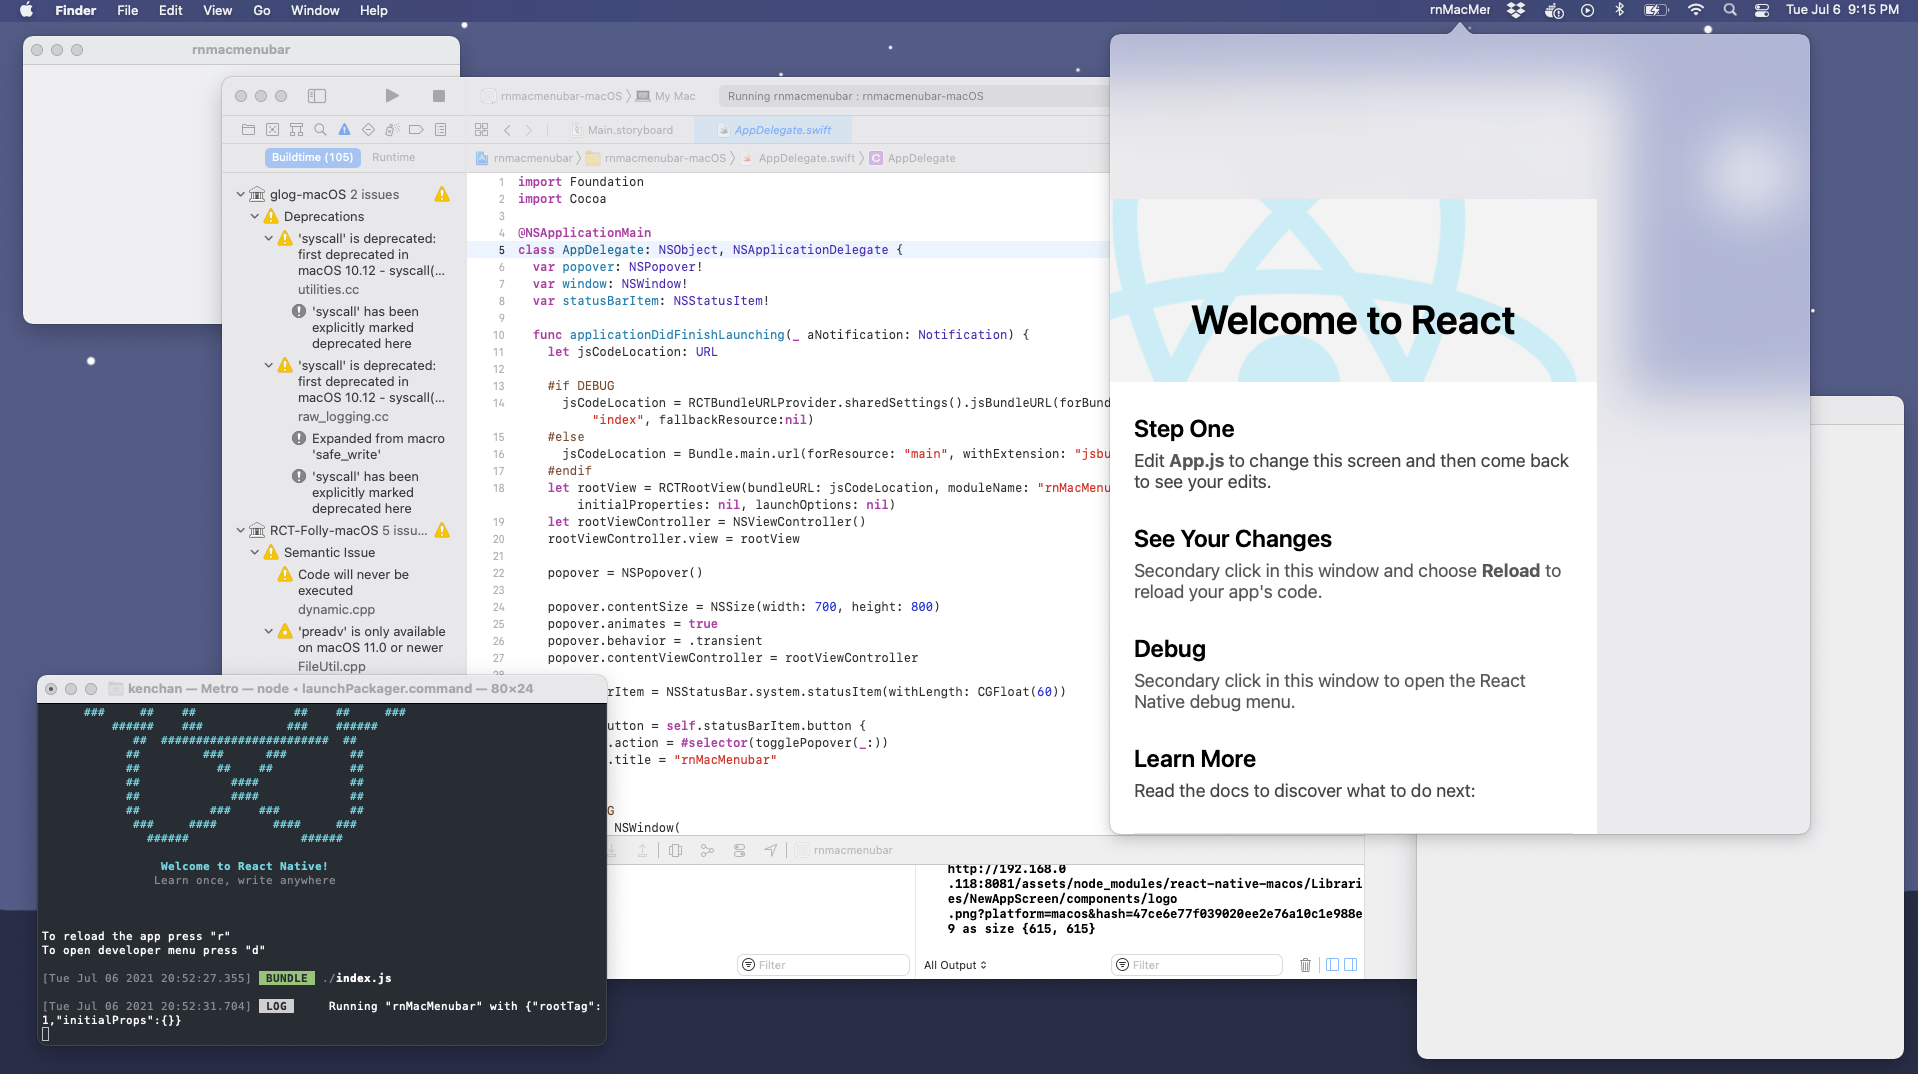Click rnmacmenubar project in the jump bar

coord(524,158)
